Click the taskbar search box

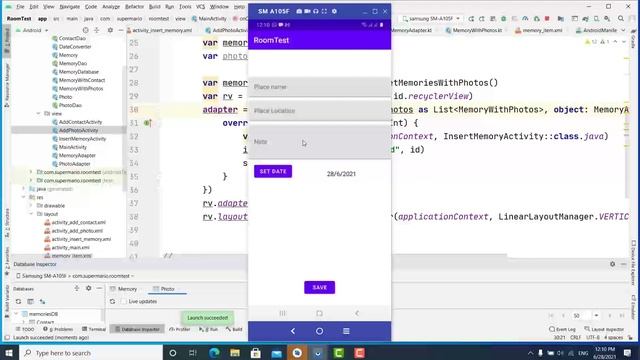click(x=91, y=353)
